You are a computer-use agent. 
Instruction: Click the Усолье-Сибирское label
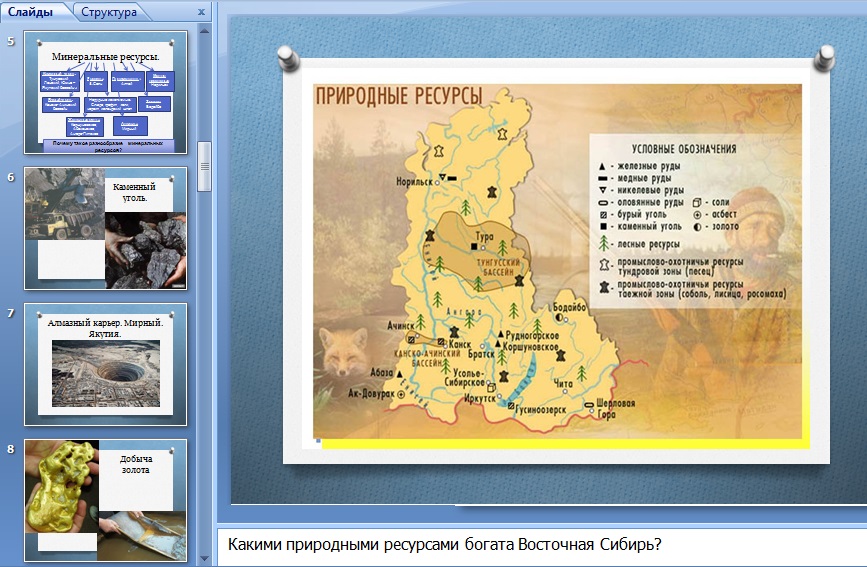click(x=464, y=377)
